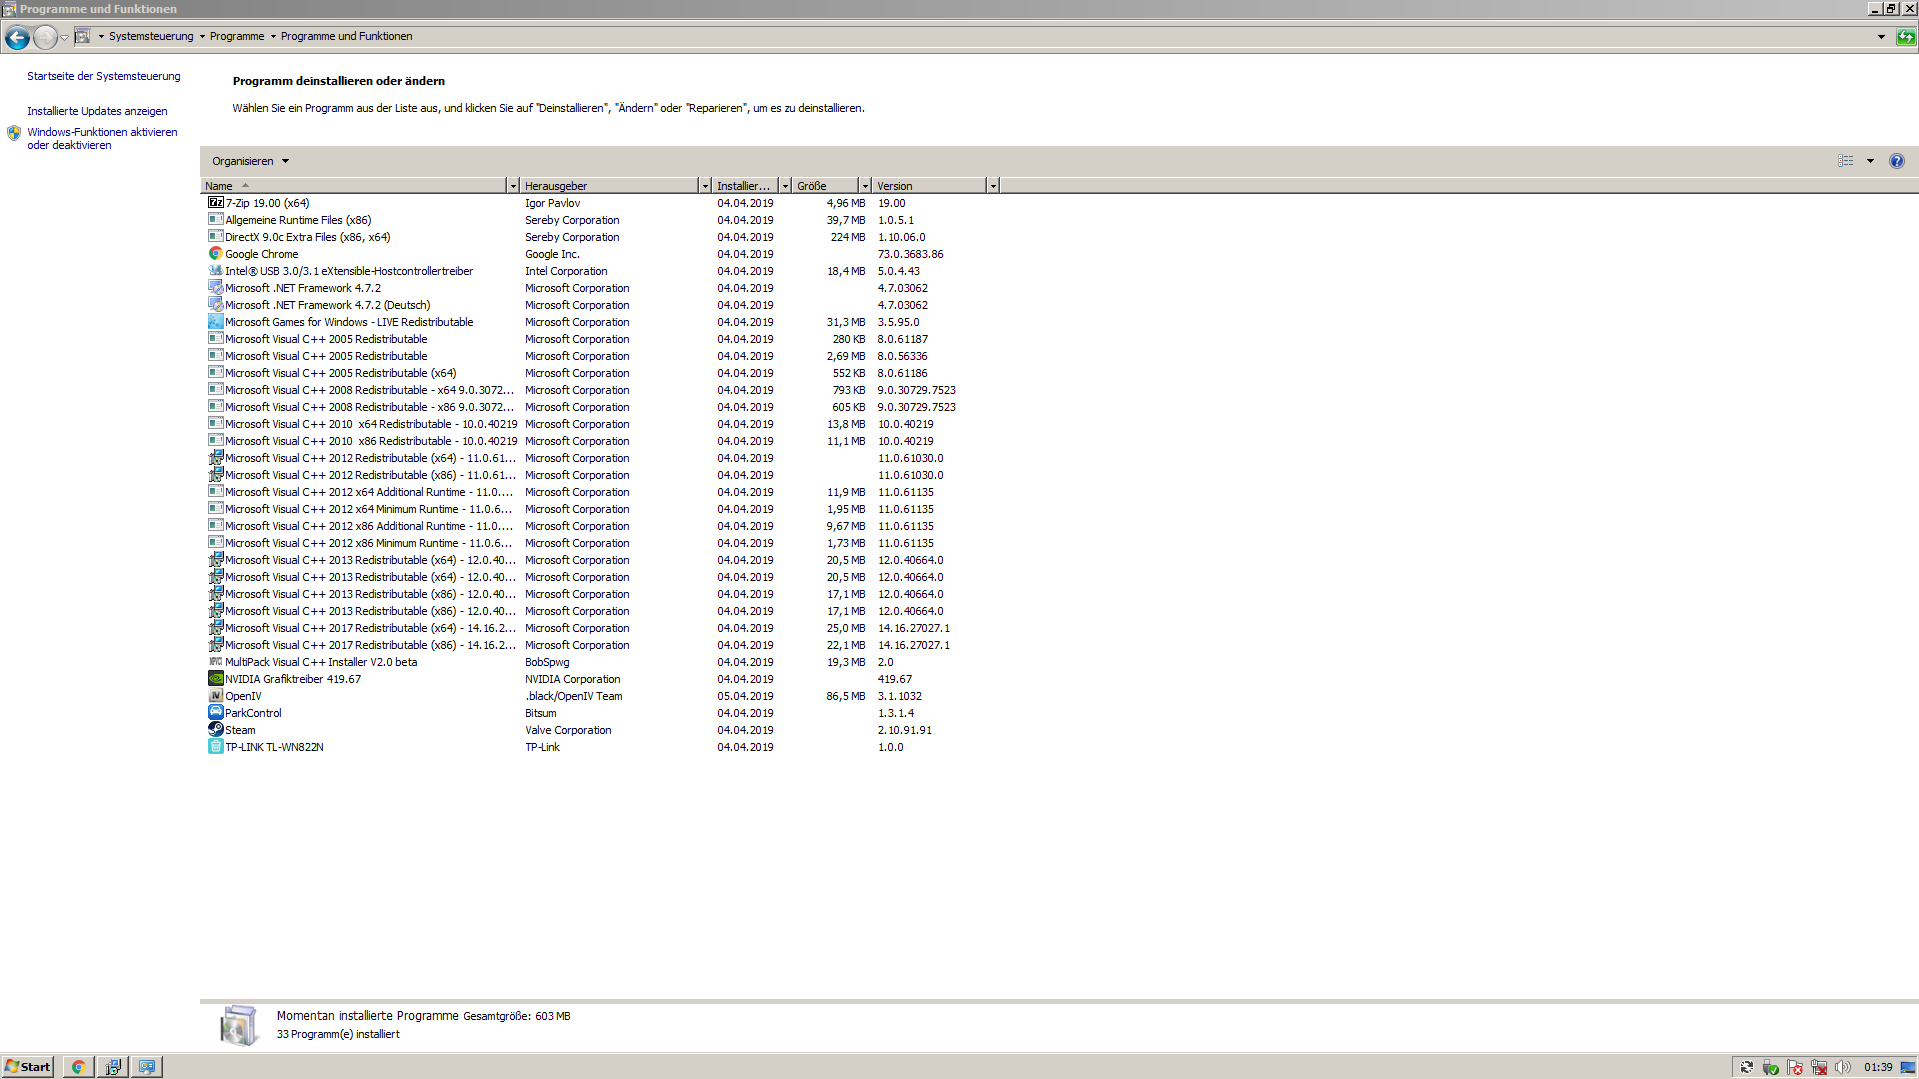The image size is (1919, 1079).
Task: Click publisher .black/OpenIV Team
Action: (x=574, y=696)
